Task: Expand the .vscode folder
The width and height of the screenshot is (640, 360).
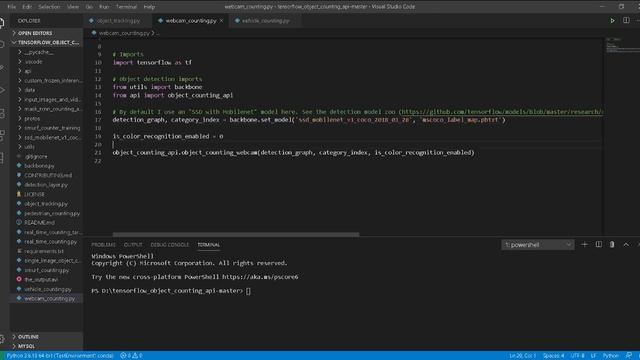Action: [x=33, y=62]
